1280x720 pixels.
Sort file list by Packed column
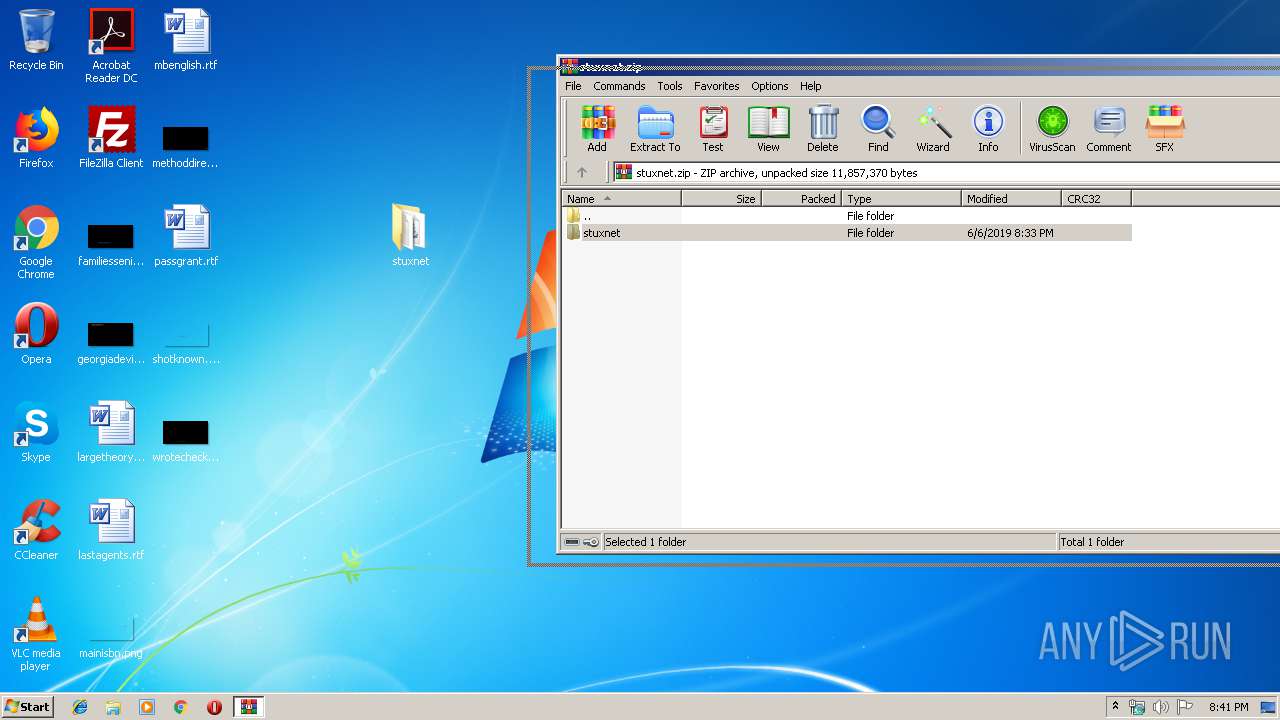[x=801, y=199]
